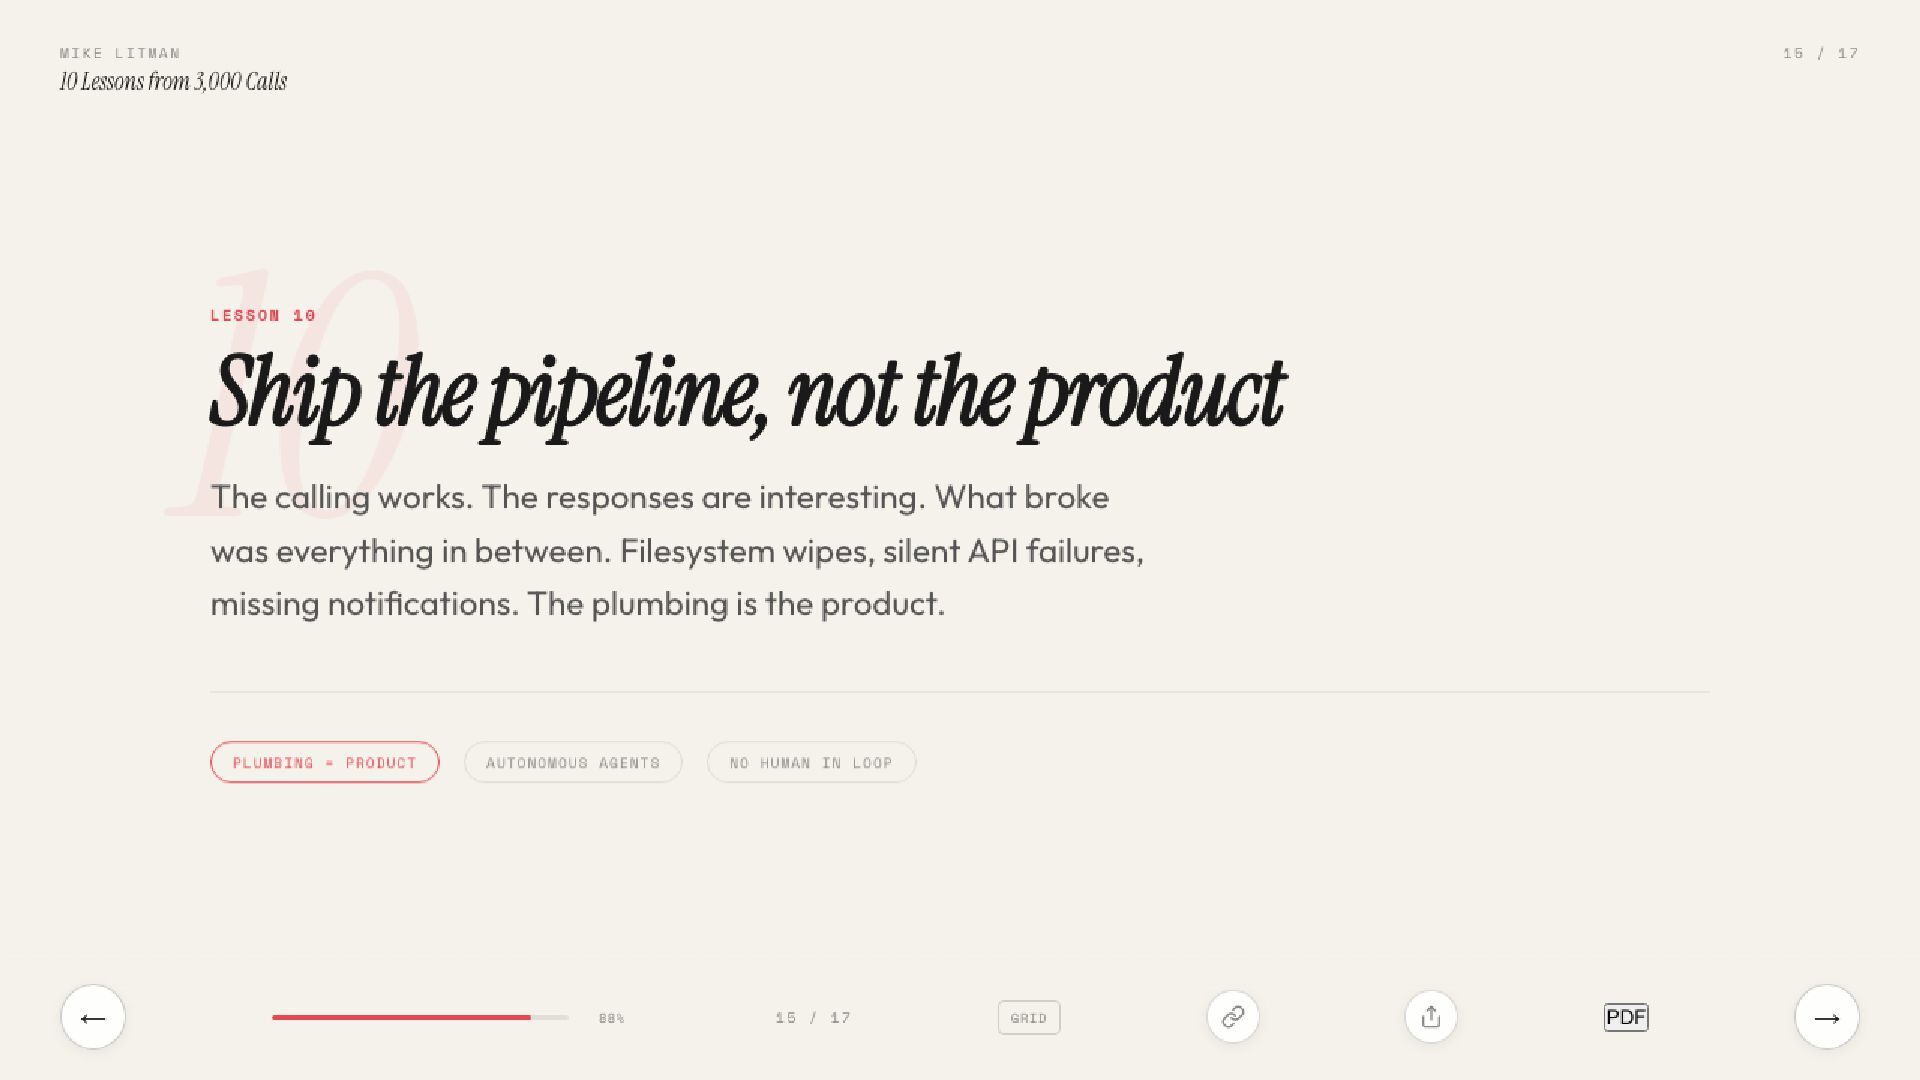
Task: Click the unfilled end of progress bar
Action: tap(550, 1017)
